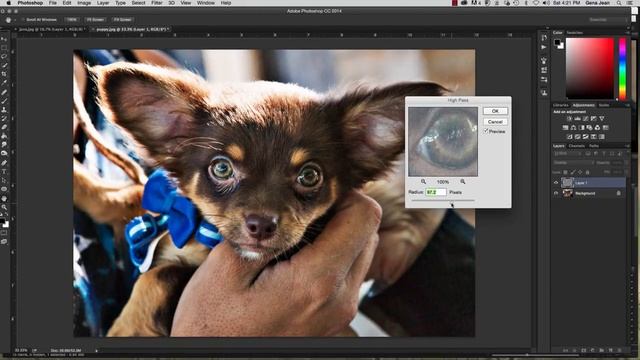Select the Rectangular Marquee tool
640x360 pixels.
coord(4,48)
